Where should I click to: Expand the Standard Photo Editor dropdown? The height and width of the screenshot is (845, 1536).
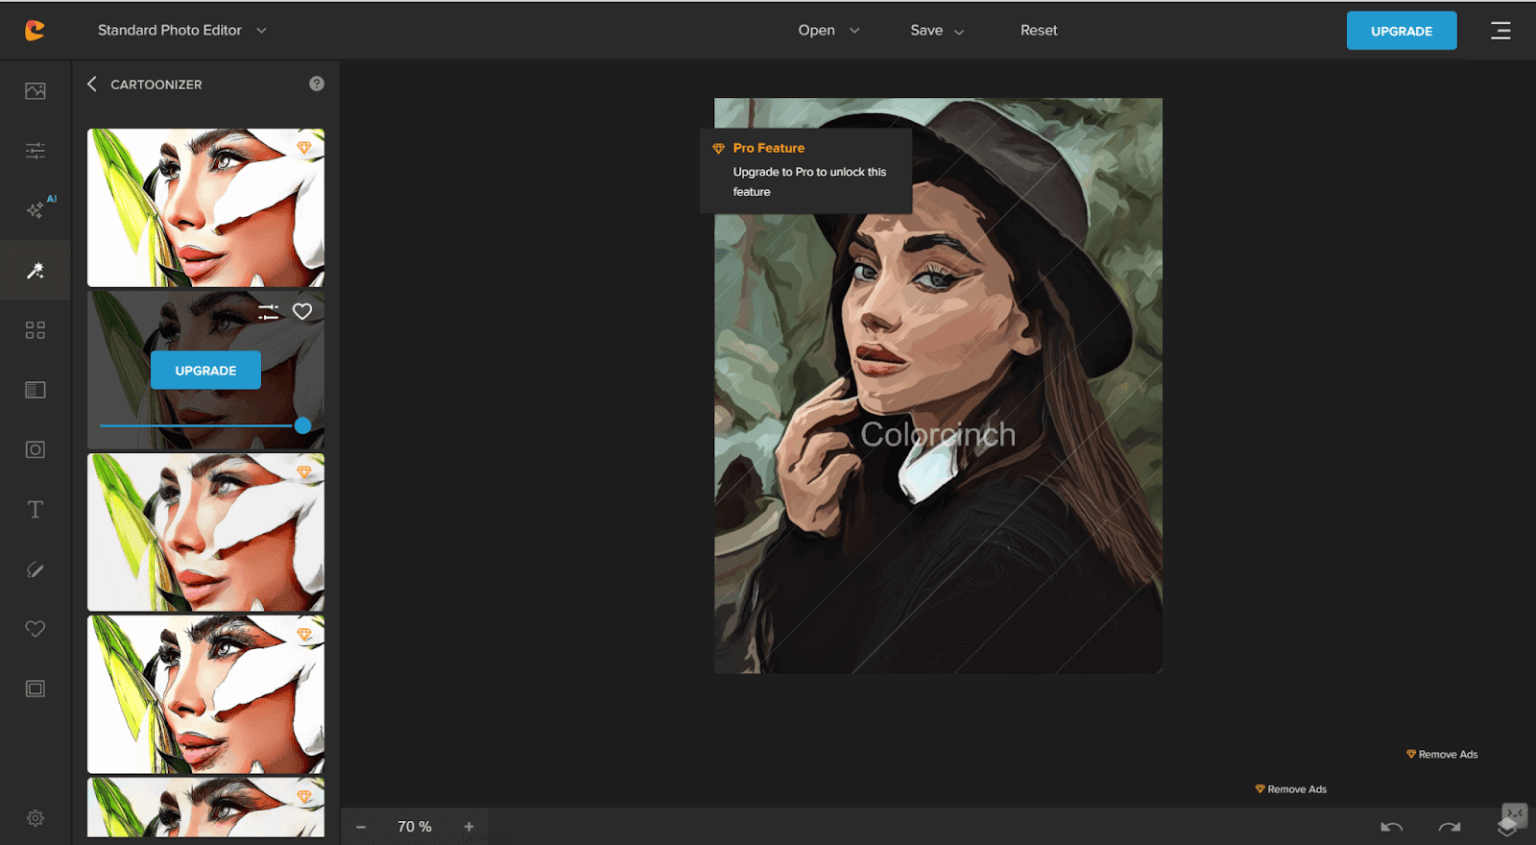click(x=183, y=31)
